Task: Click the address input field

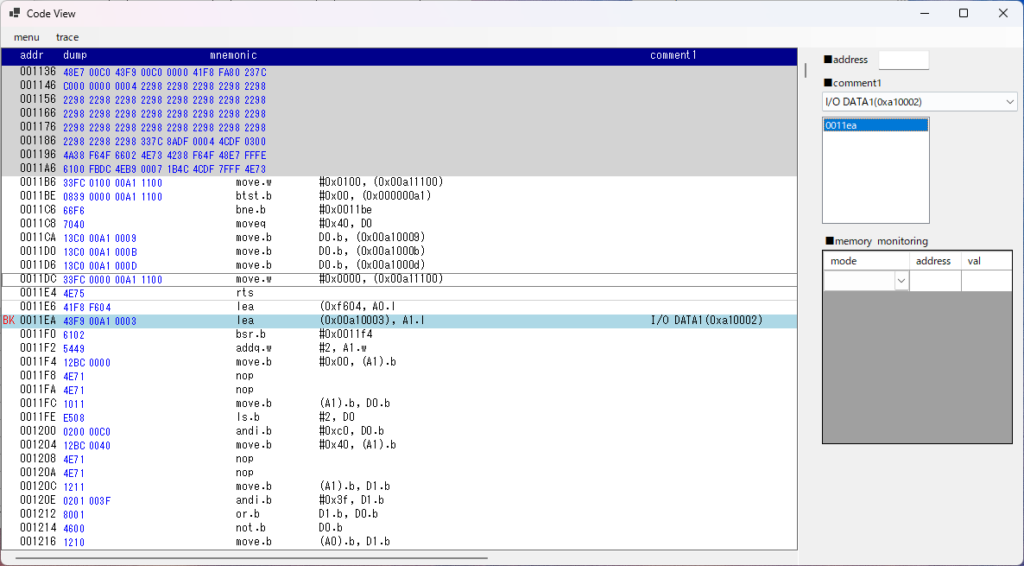Action: [x=903, y=60]
